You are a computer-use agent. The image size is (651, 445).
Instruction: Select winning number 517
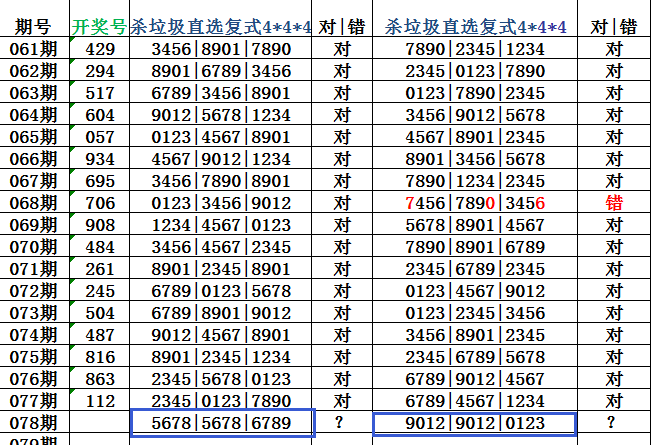click(x=100, y=92)
